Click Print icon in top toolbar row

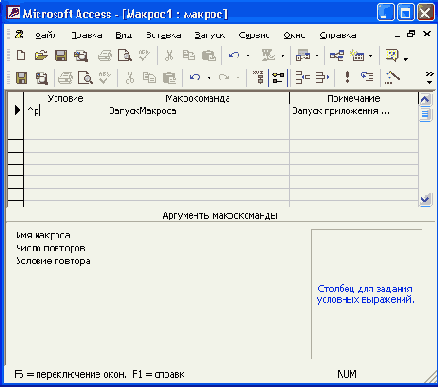(x=105, y=56)
